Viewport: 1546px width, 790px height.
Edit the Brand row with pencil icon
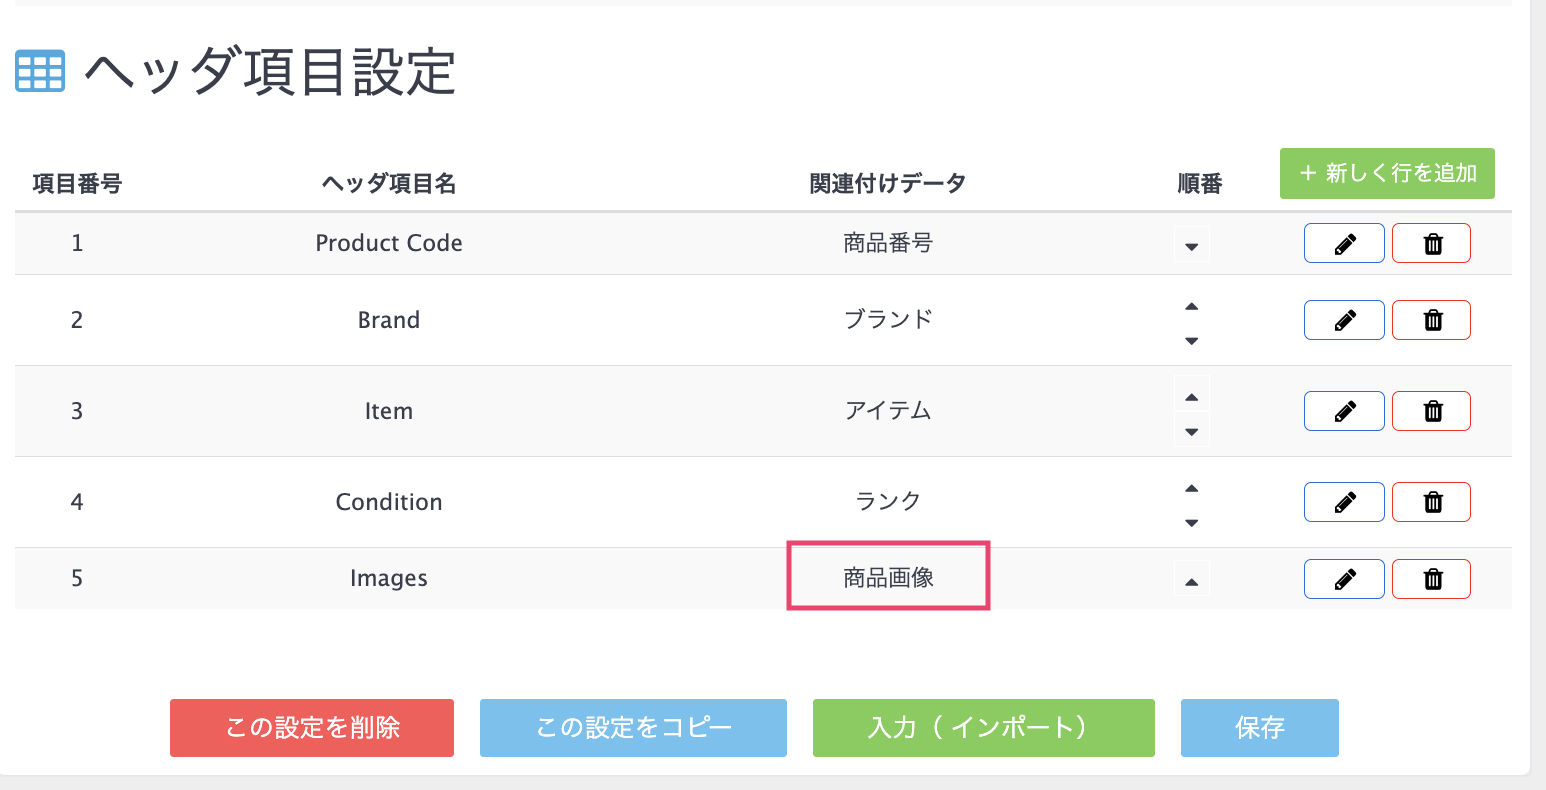[1344, 320]
